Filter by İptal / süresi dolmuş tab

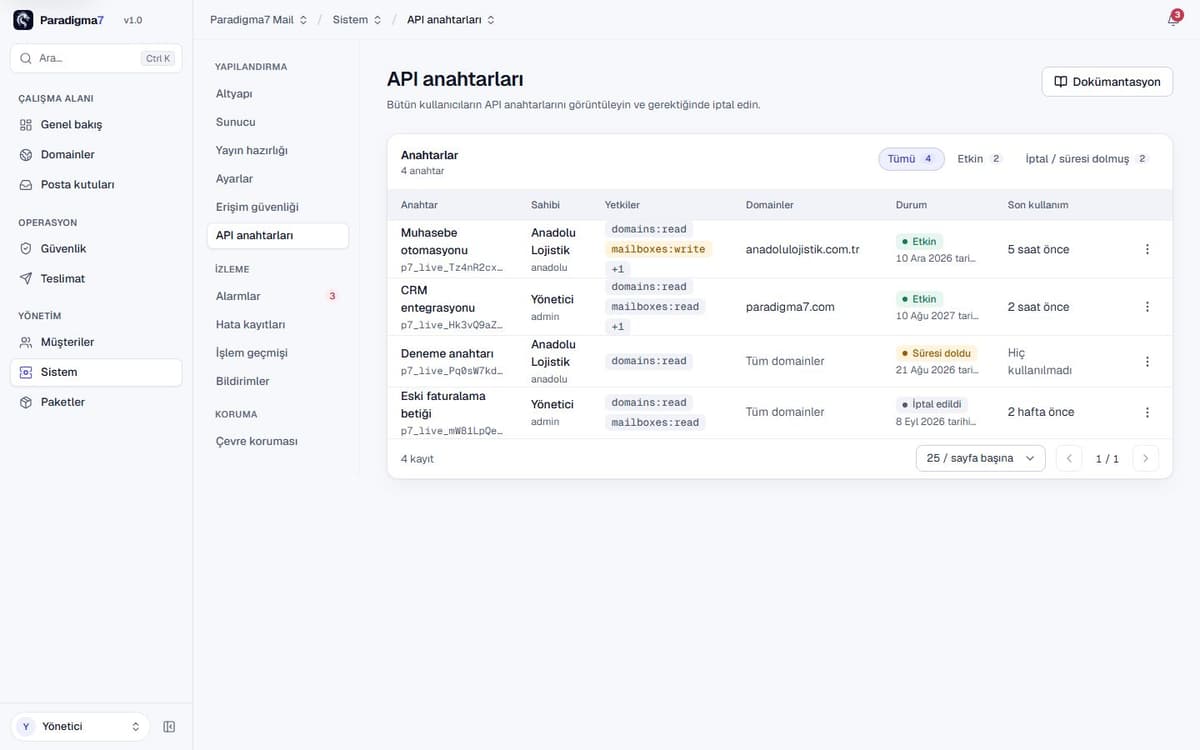[x=1087, y=159]
